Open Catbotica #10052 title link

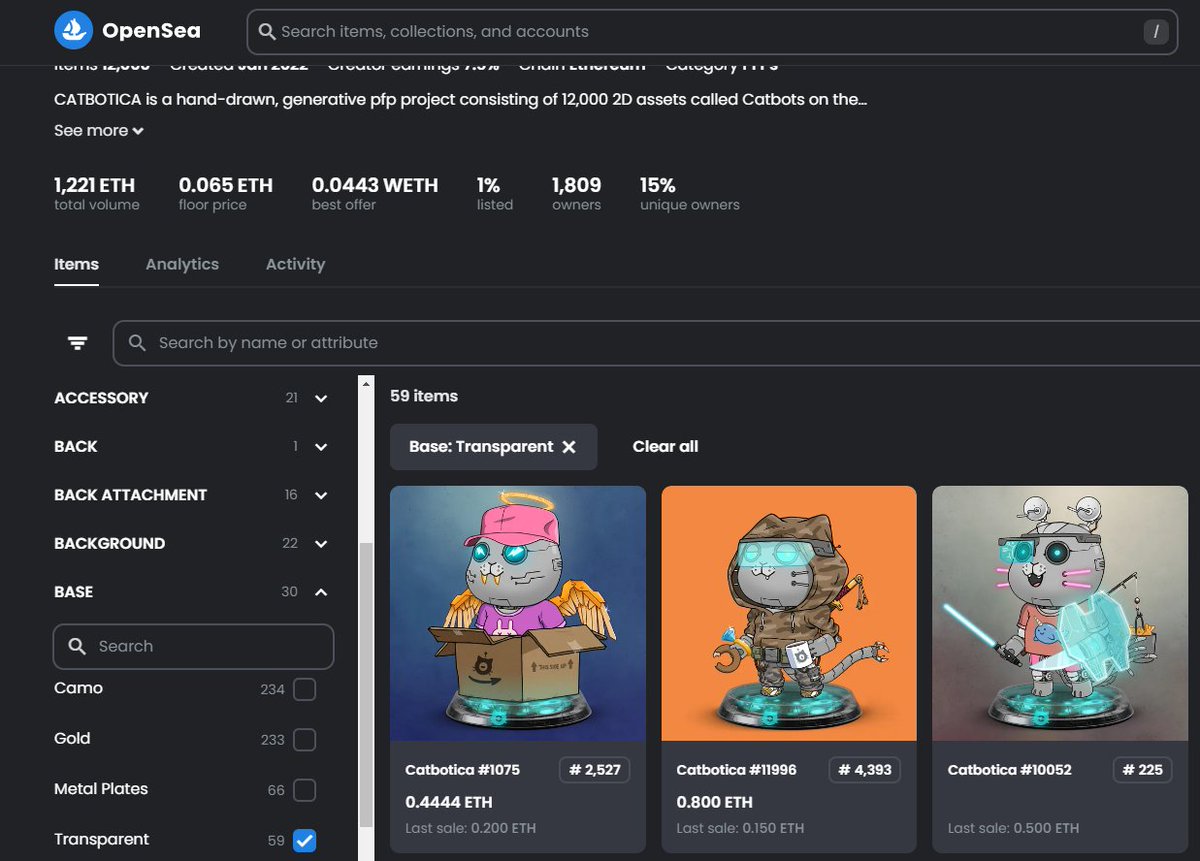tap(1010, 770)
